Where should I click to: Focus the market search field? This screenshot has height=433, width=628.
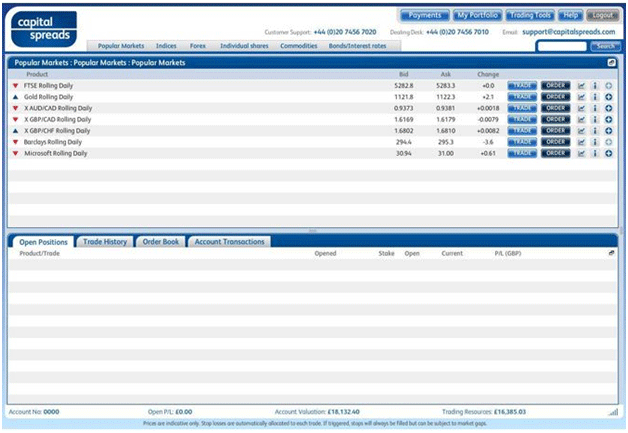(x=562, y=46)
